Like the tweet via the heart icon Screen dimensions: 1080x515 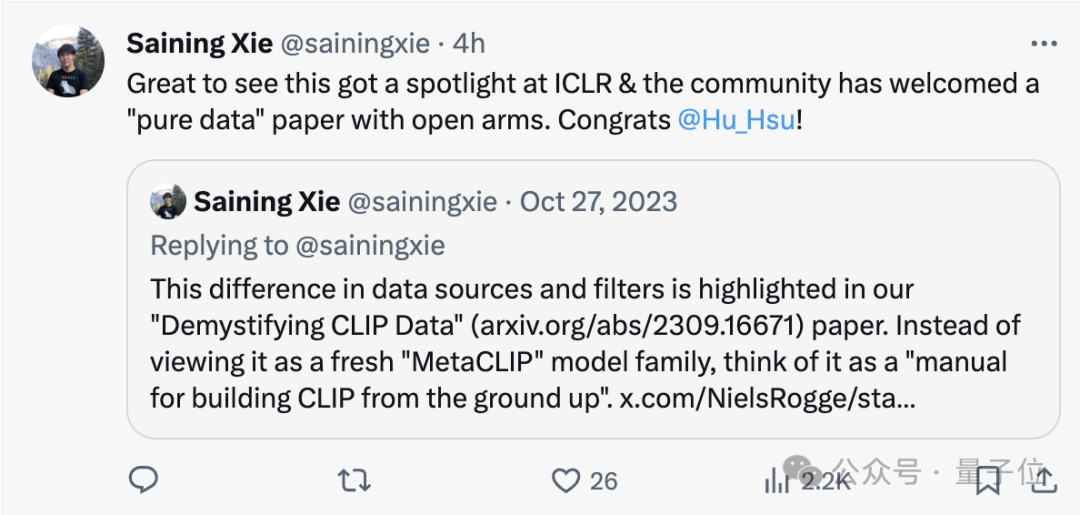(566, 481)
